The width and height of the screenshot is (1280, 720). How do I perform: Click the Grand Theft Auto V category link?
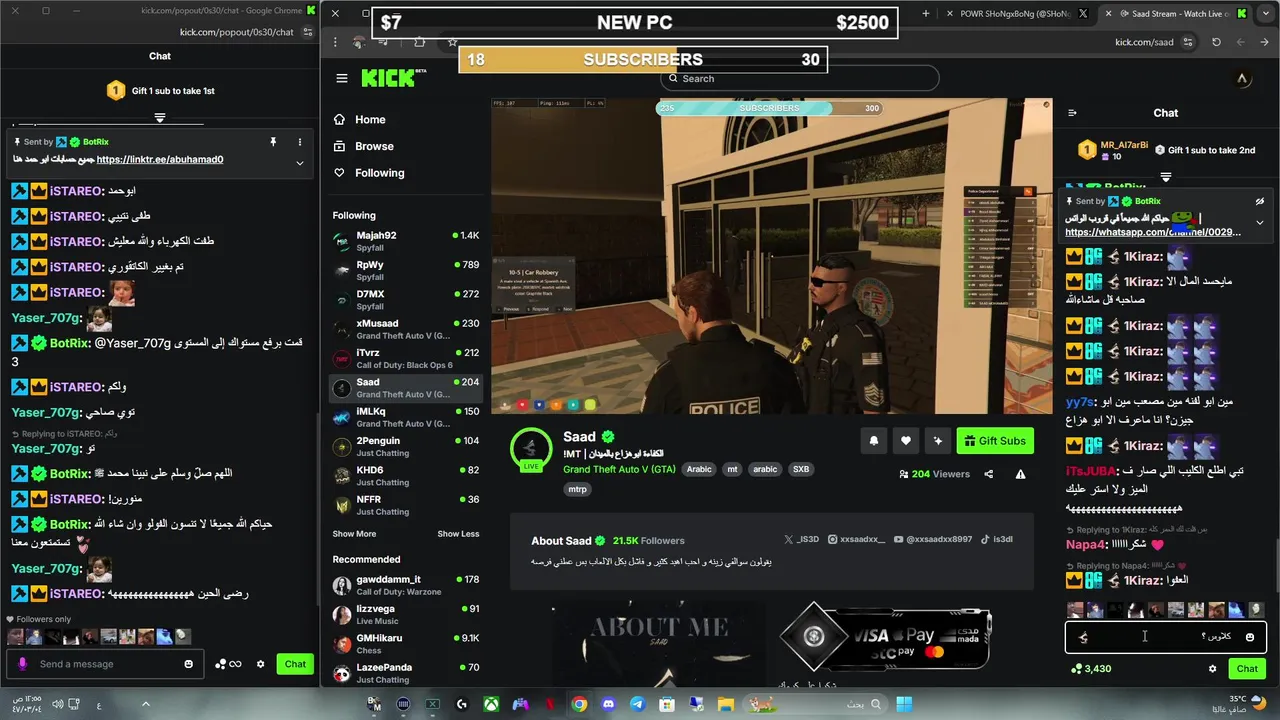(x=619, y=469)
